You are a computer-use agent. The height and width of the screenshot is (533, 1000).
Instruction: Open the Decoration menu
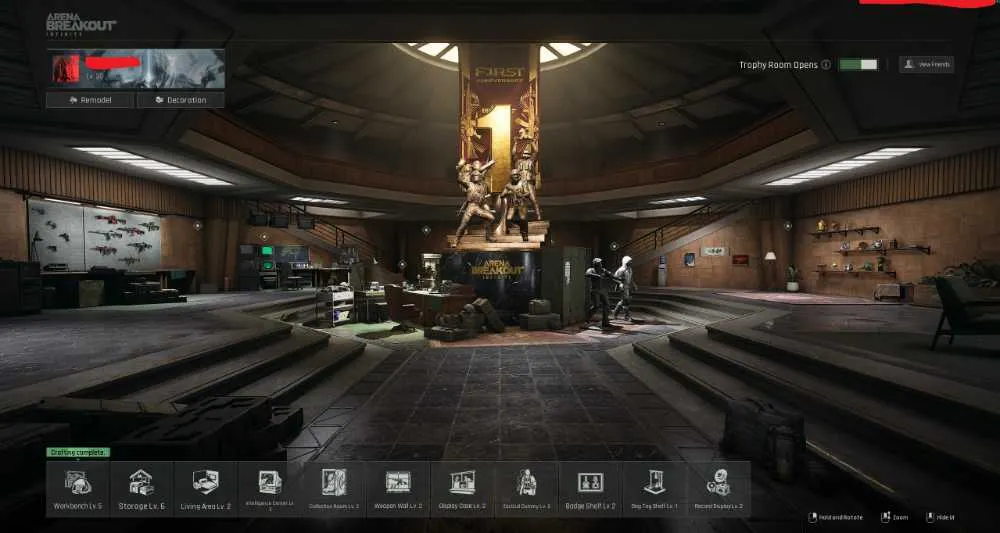[x=180, y=100]
